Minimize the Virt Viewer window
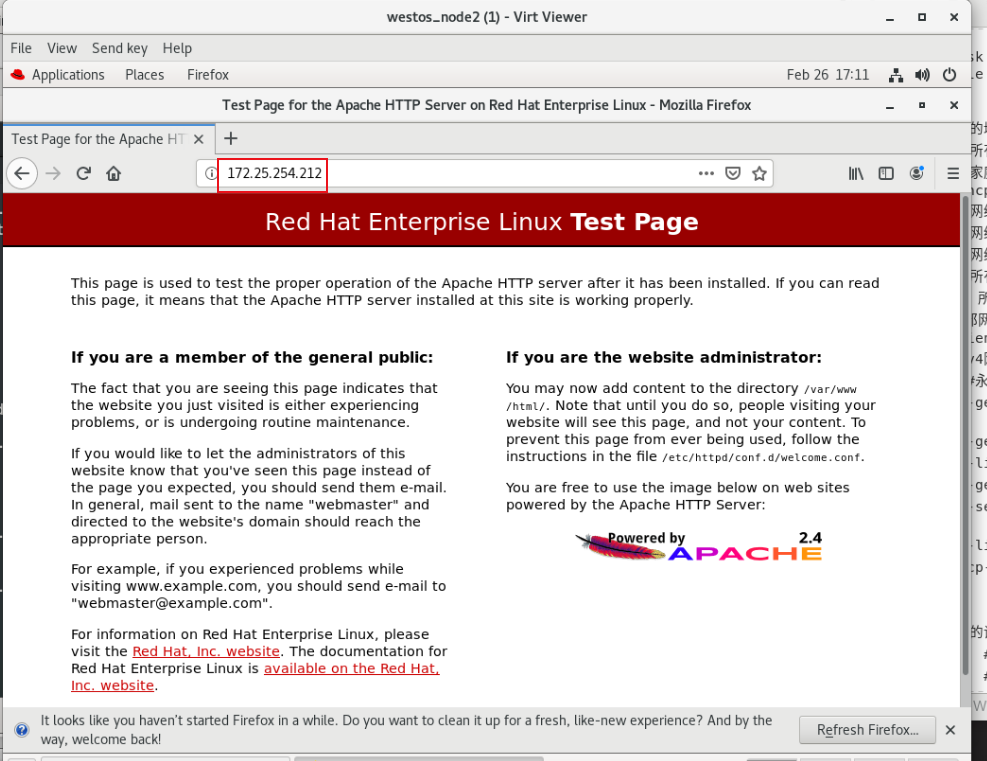This screenshot has width=987, height=761. coord(889,18)
